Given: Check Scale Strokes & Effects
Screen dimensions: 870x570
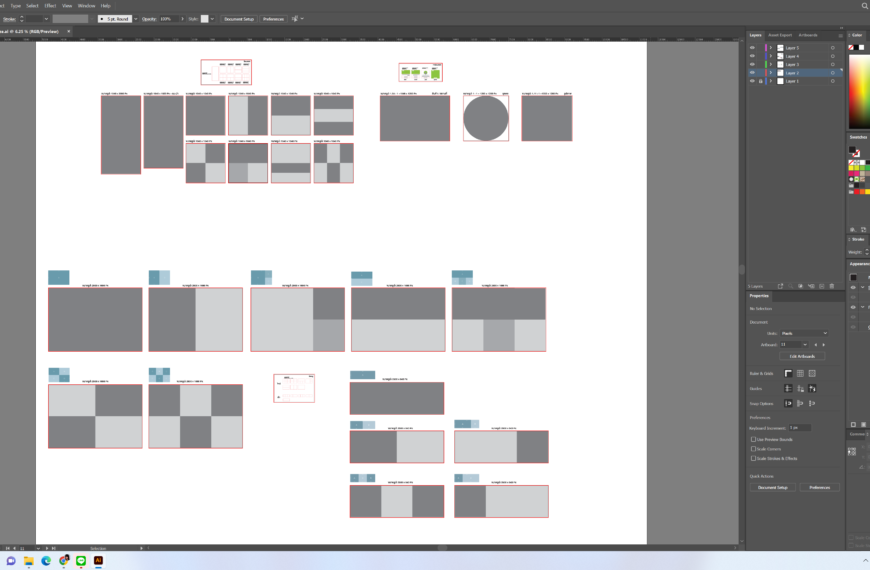Looking at the screenshot, I should (x=753, y=458).
